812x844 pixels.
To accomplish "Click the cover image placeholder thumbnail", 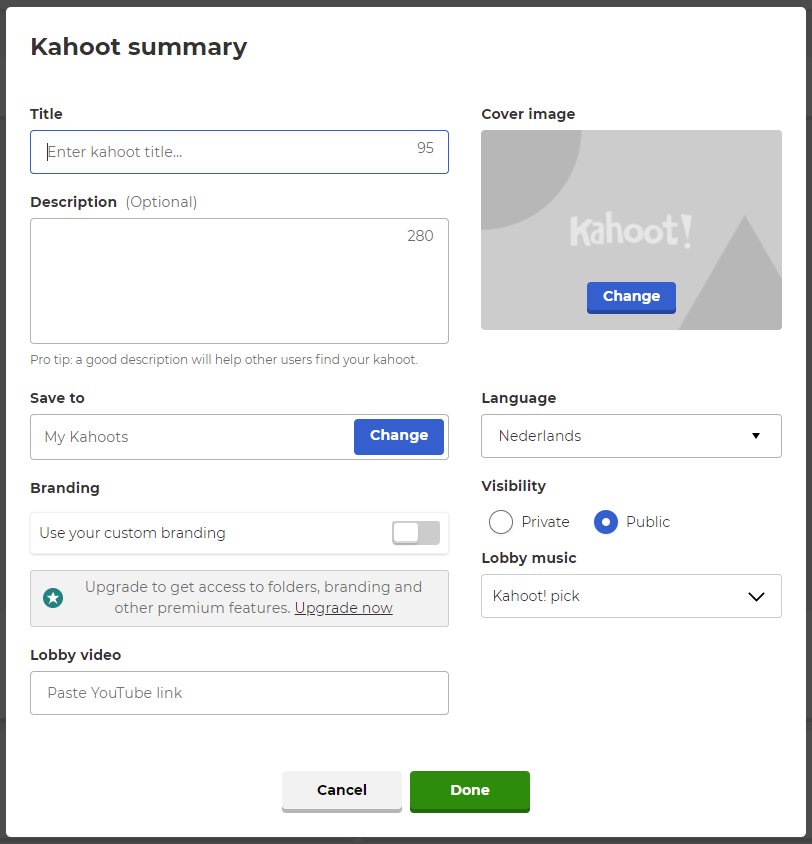I will point(631,230).
